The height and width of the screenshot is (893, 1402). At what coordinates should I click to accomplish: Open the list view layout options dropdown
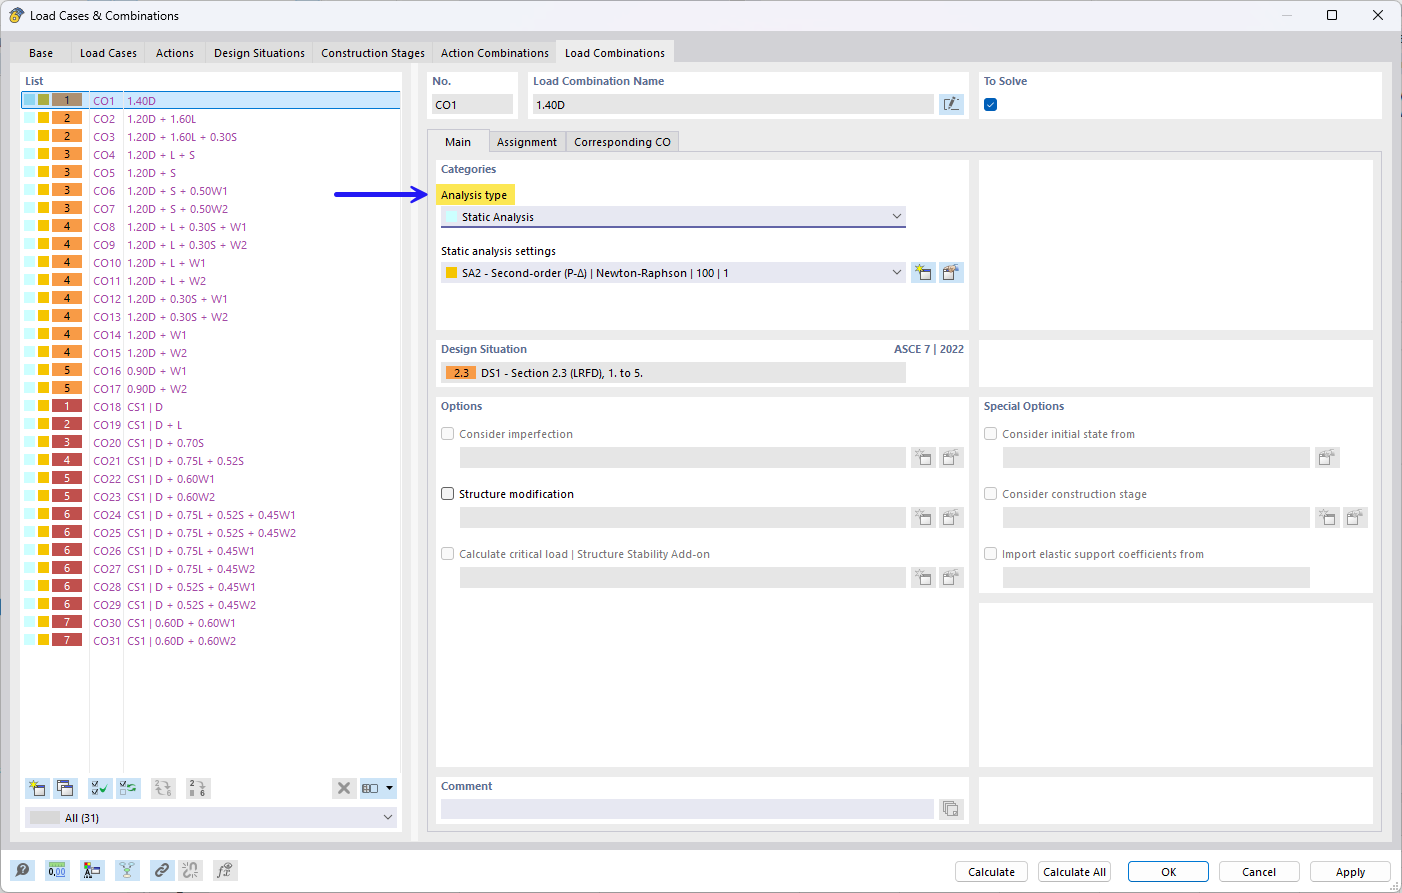pyautogui.click(x=378, y=788)
